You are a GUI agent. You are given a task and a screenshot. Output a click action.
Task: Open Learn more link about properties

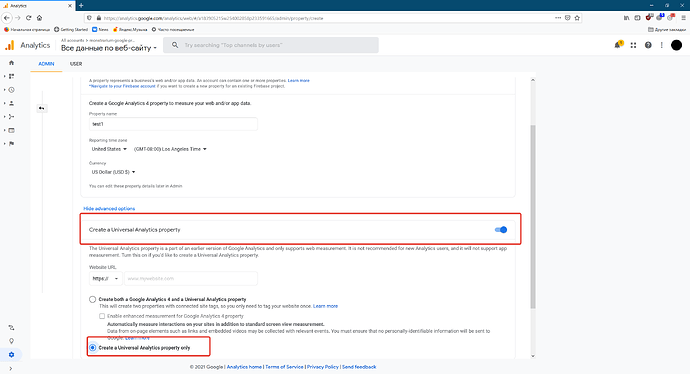point(298,81)
